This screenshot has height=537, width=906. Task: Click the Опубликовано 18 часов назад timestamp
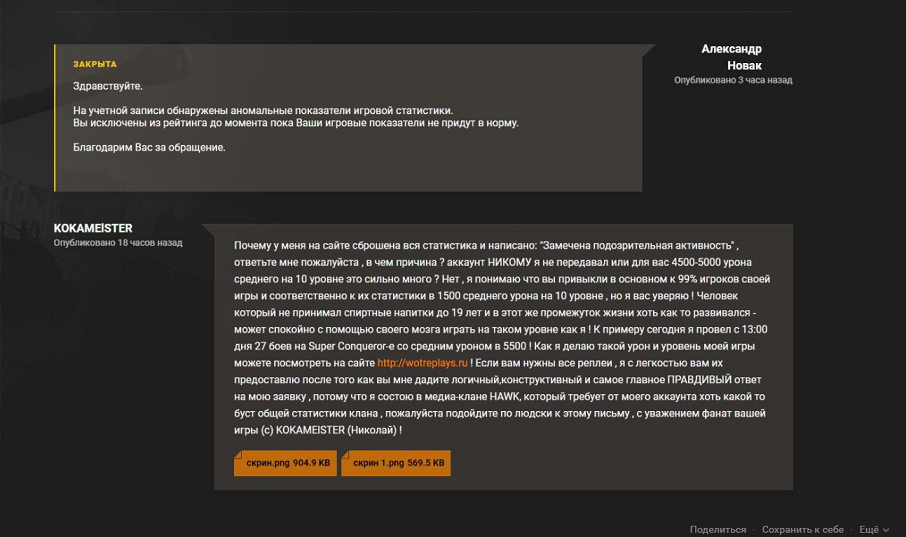118,243
